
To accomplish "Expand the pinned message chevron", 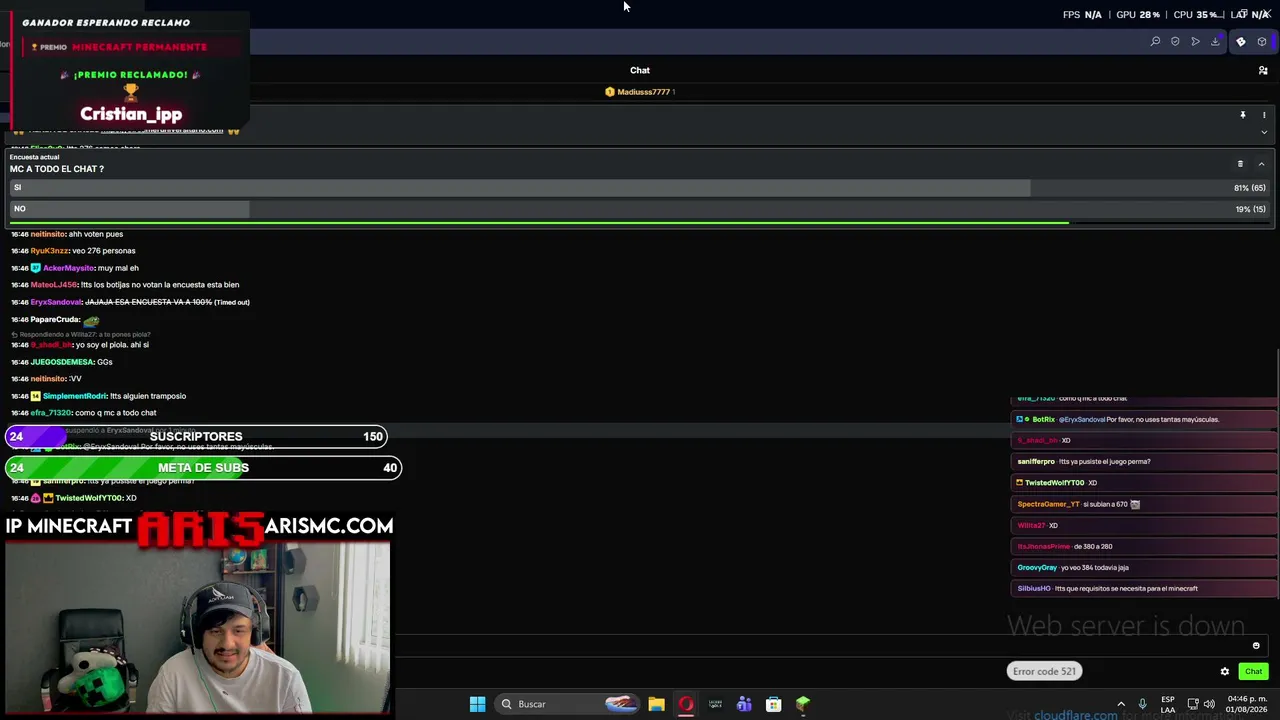I will pyautogui.click(x=1264, y=132).
